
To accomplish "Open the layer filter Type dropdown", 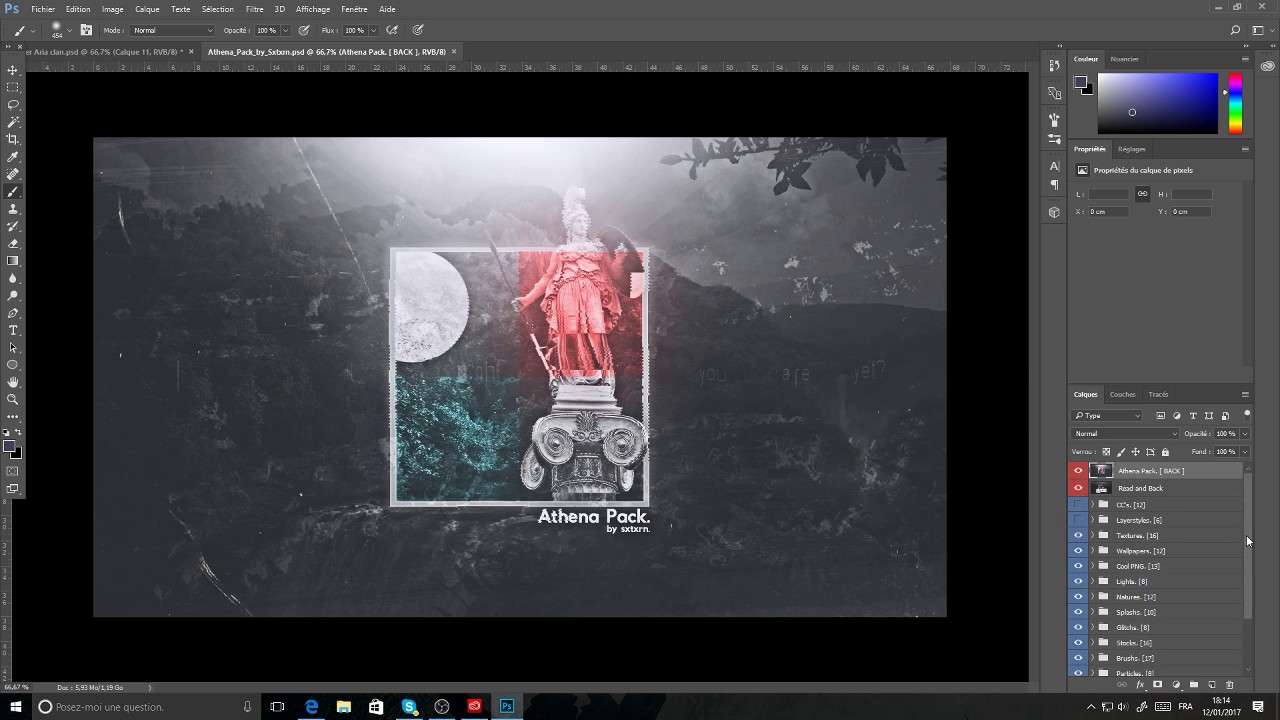I will (1108, 416).
